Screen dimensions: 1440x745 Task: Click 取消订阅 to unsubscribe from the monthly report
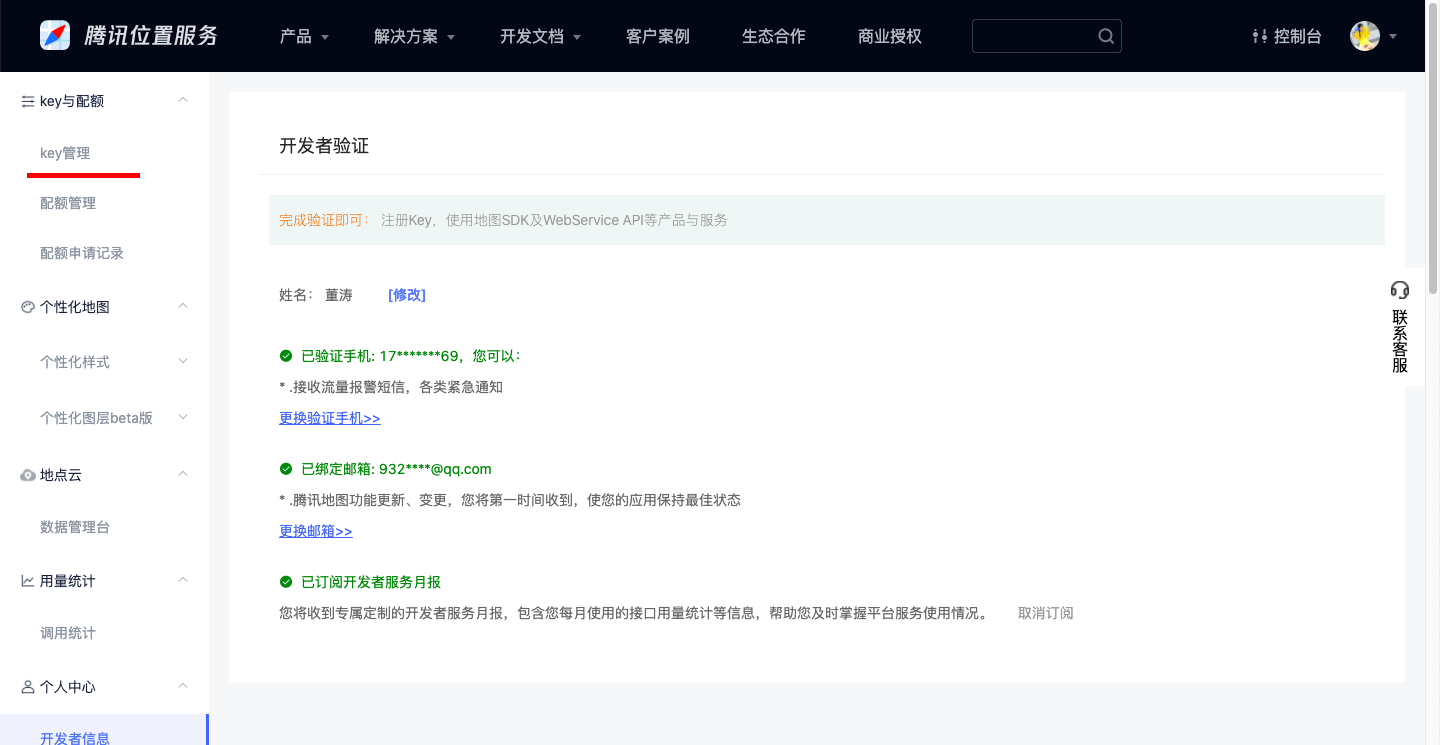point(1045,613)
